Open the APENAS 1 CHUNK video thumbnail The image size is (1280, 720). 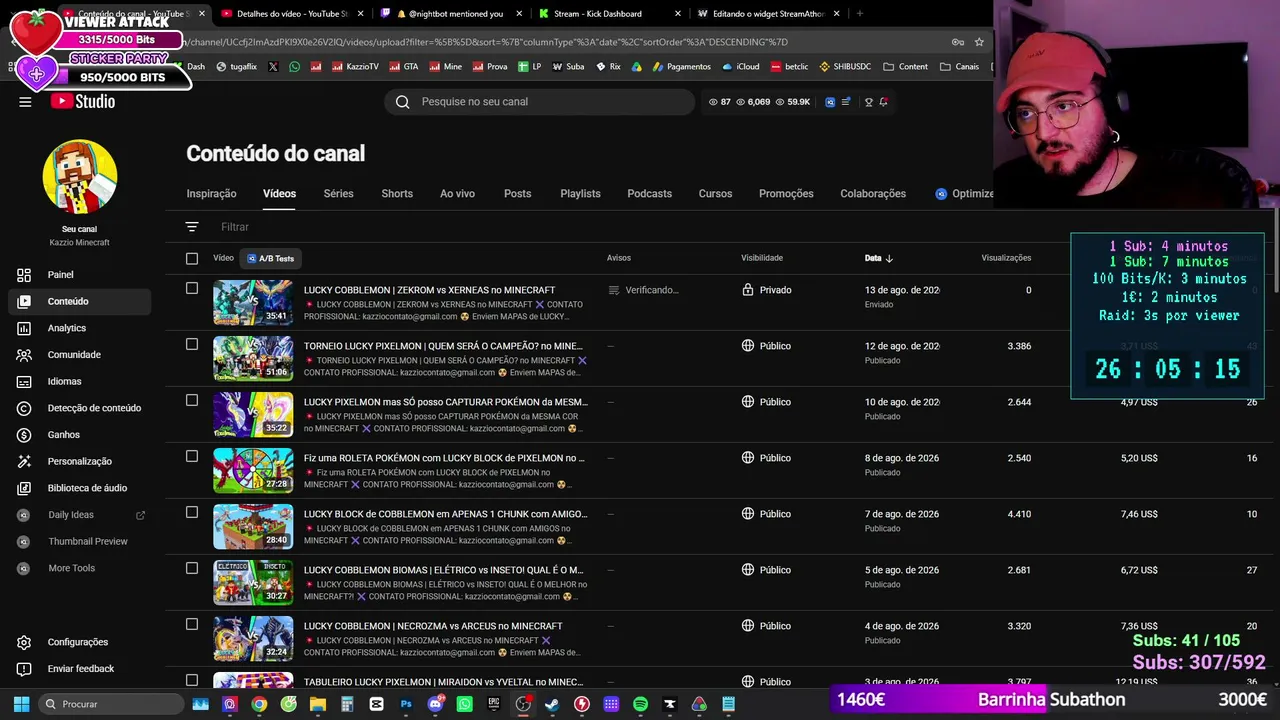pos(252,527)
